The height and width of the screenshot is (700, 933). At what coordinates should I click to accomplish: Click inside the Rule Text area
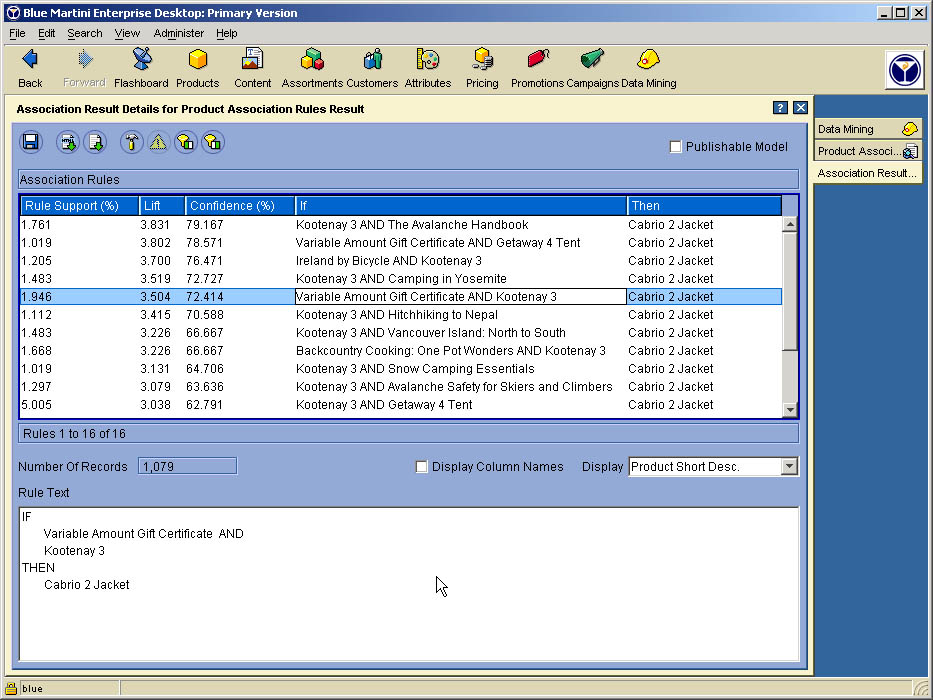pyautogui.click(x=409, y=584)
